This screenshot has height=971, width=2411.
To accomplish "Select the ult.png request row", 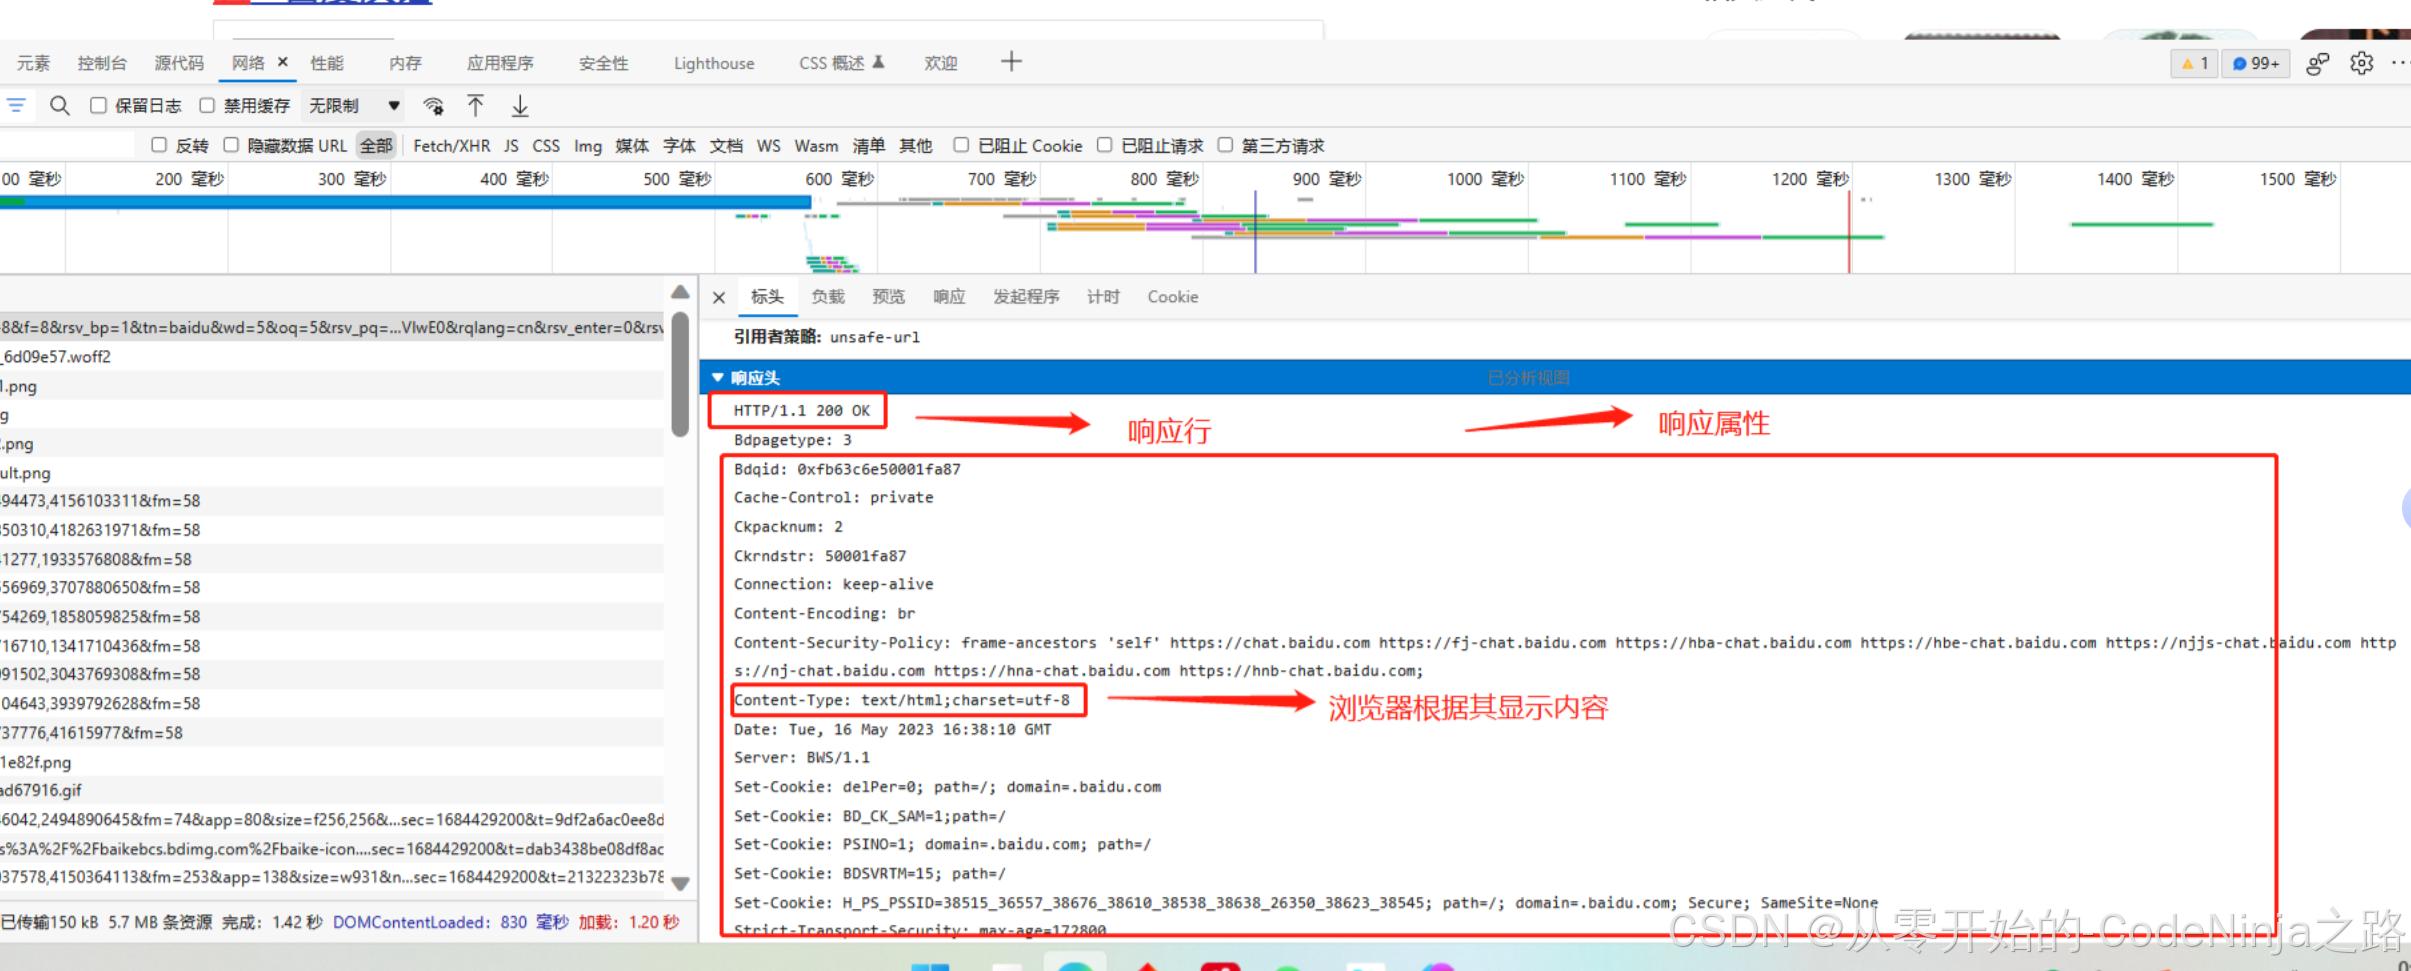I will (332, 473).
